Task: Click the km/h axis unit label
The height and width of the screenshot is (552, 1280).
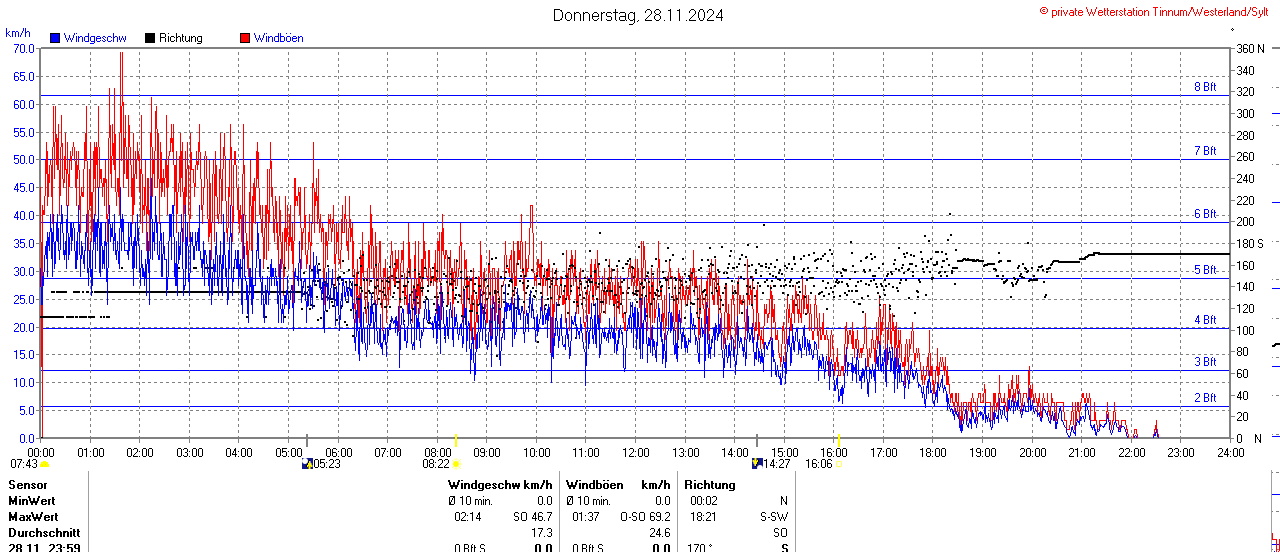Action: tap(18, 33)
